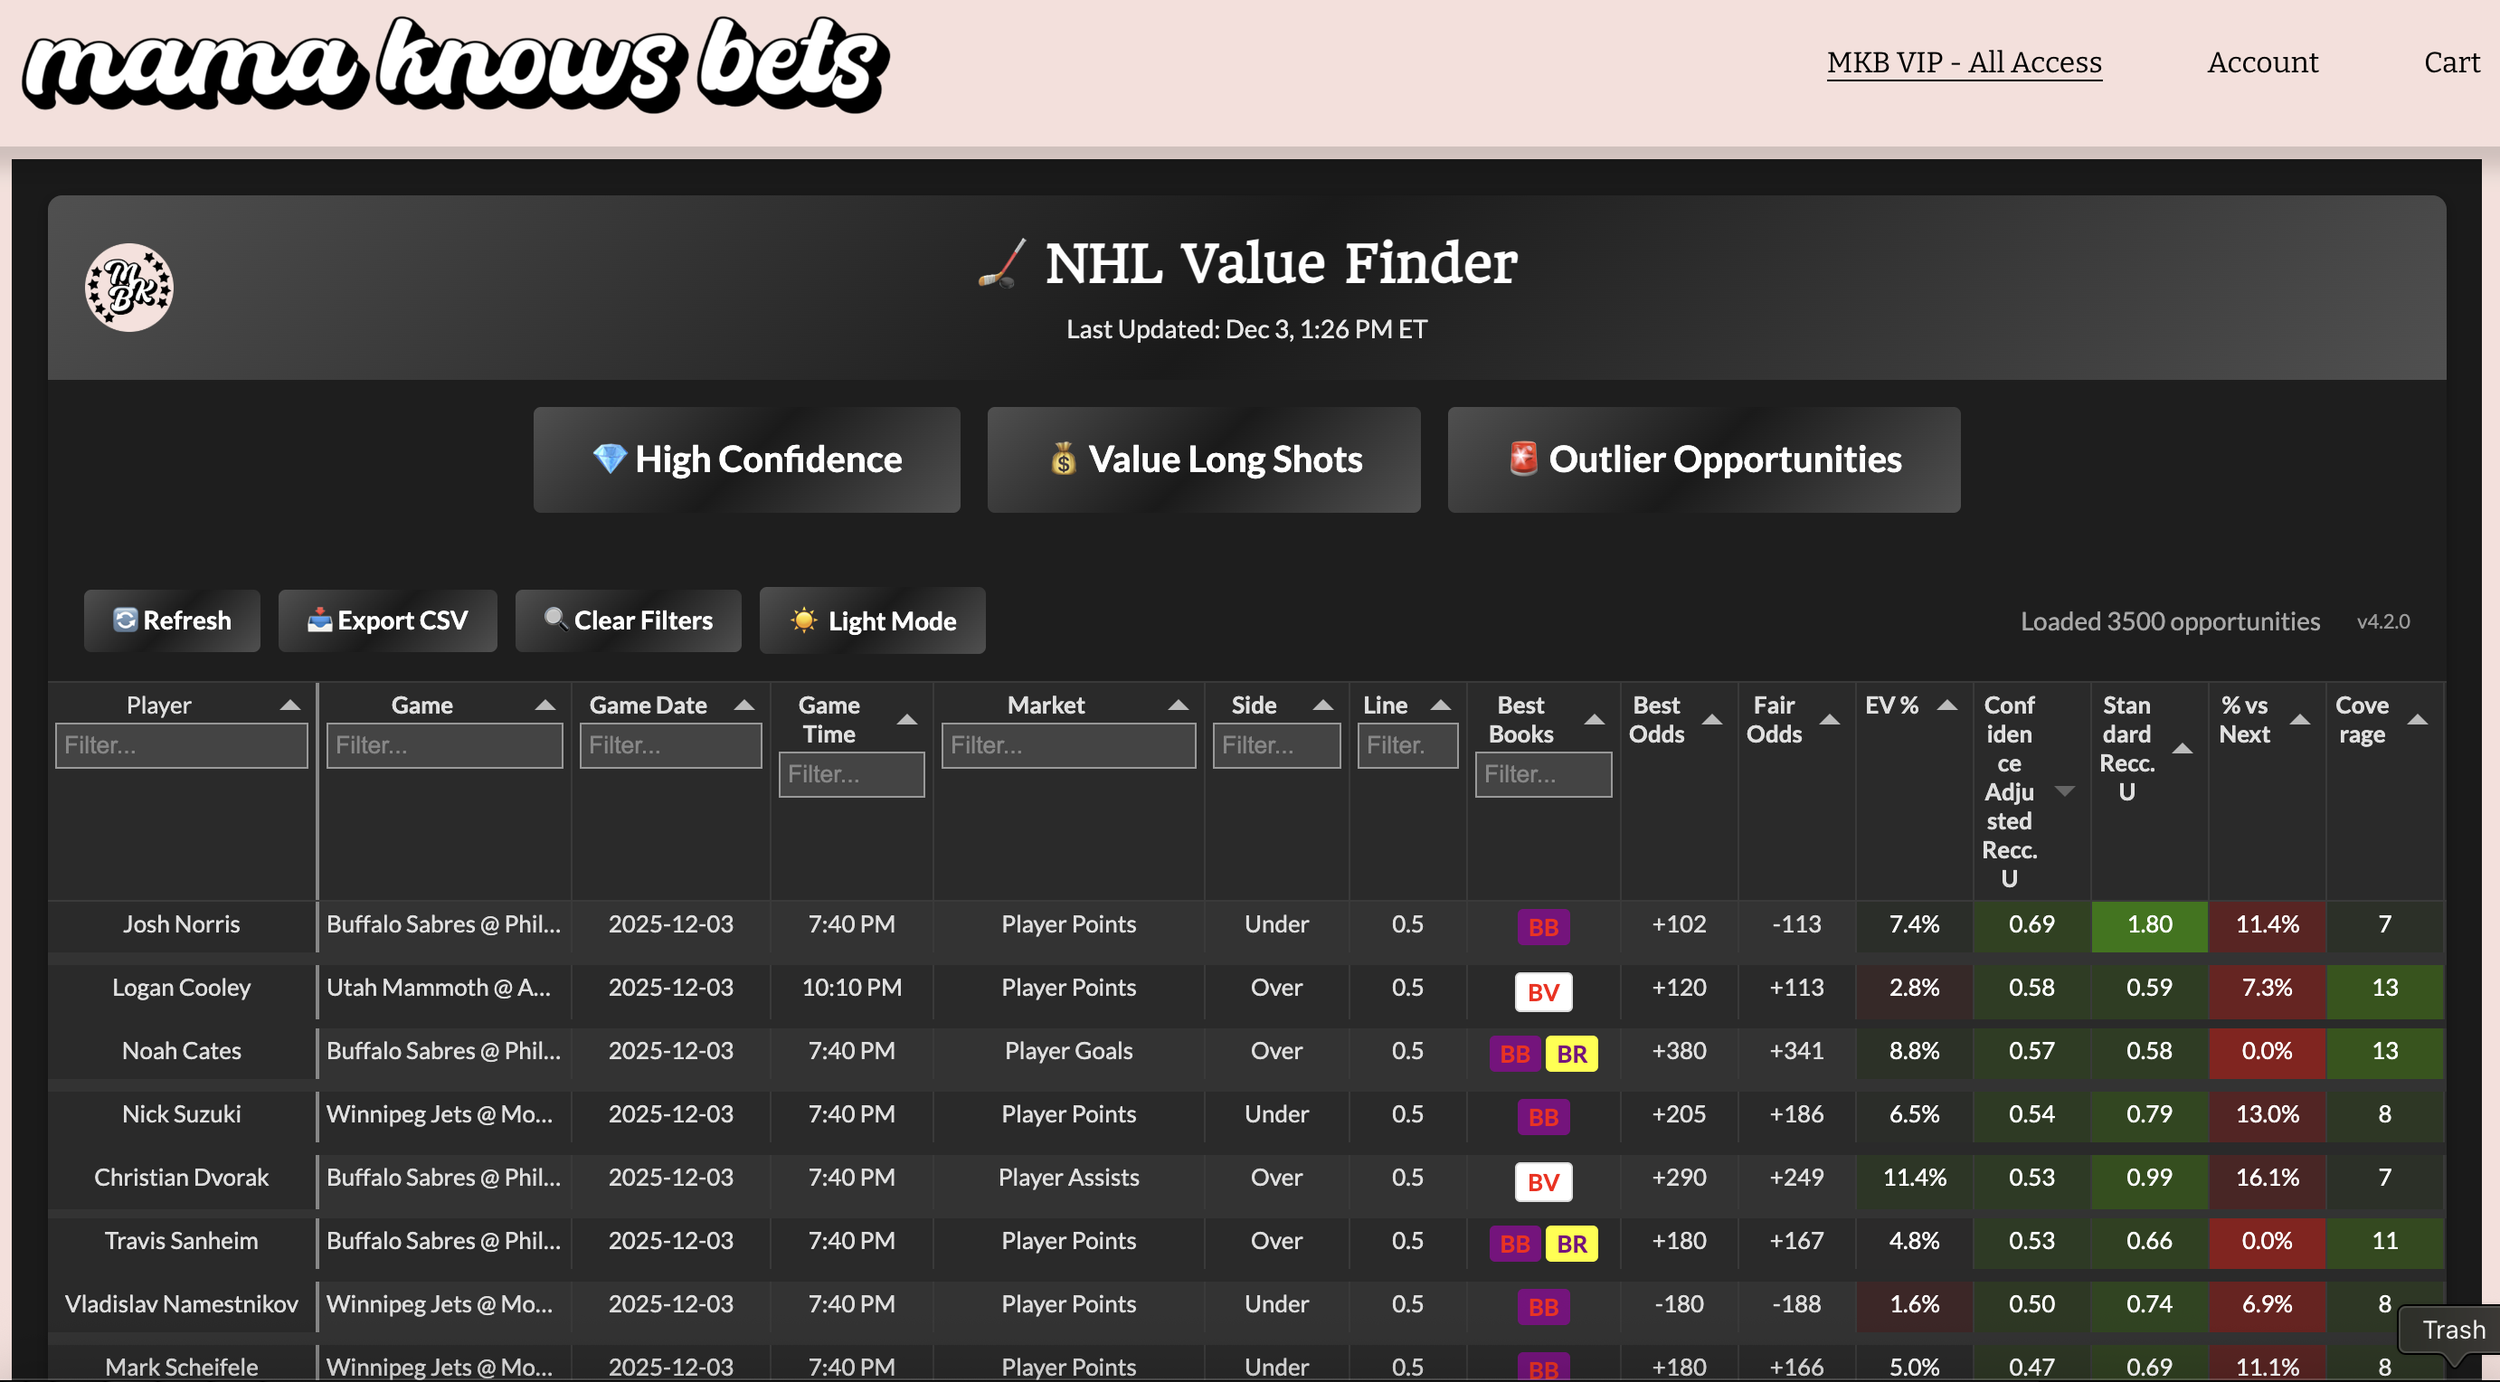Viewport: 2500px width, 1382px height.
Task: Click the mama knows bets logo
Action: pos(455,65)
